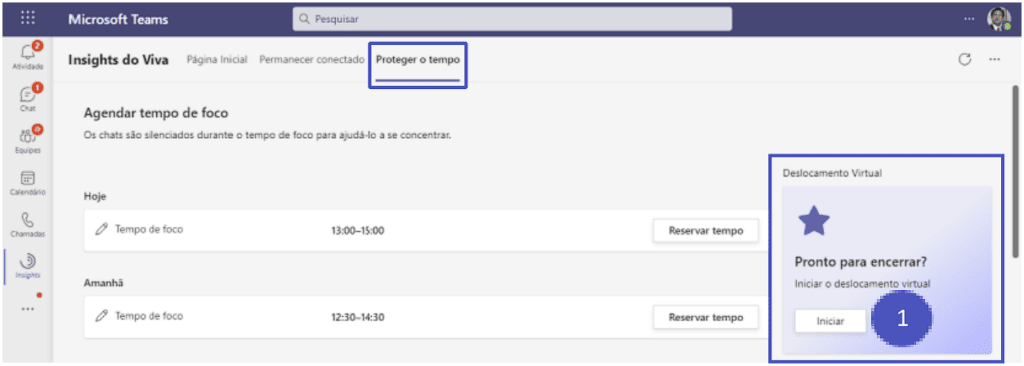Switch to Página Inicial tab

click(x=217, y=59)
